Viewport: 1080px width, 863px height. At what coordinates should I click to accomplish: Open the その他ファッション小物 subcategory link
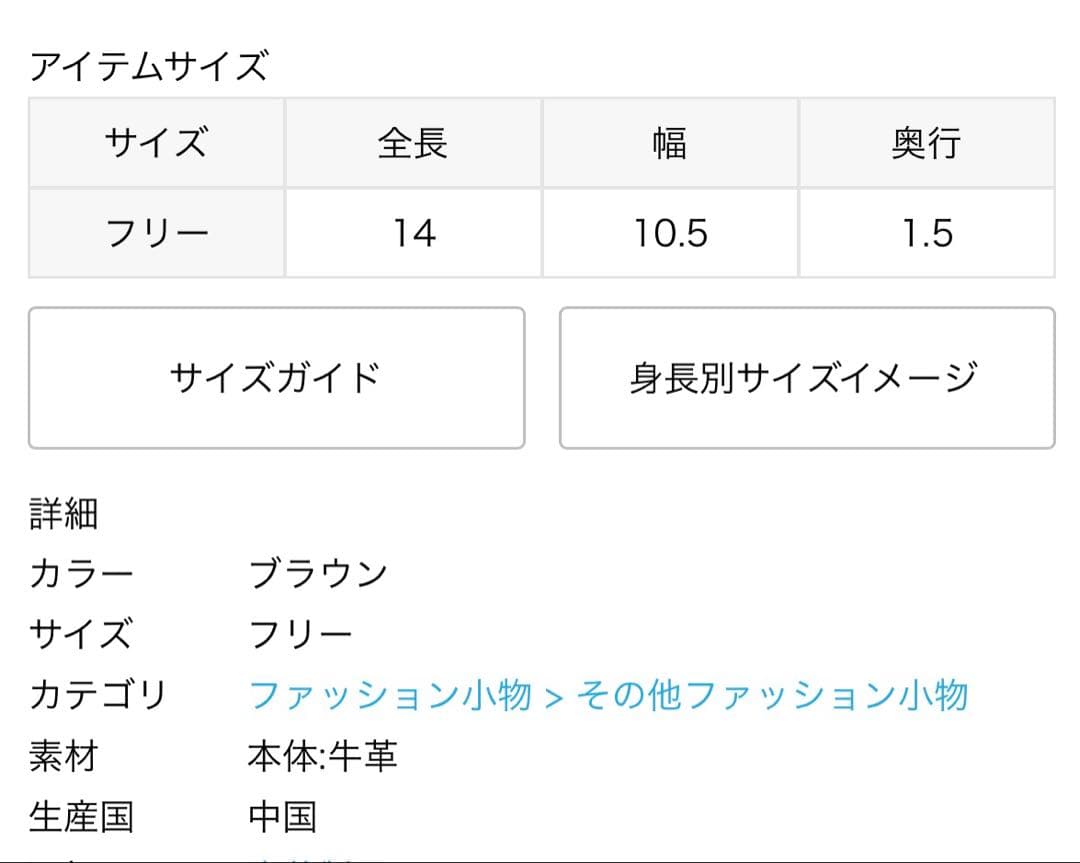tap(771, 695)
